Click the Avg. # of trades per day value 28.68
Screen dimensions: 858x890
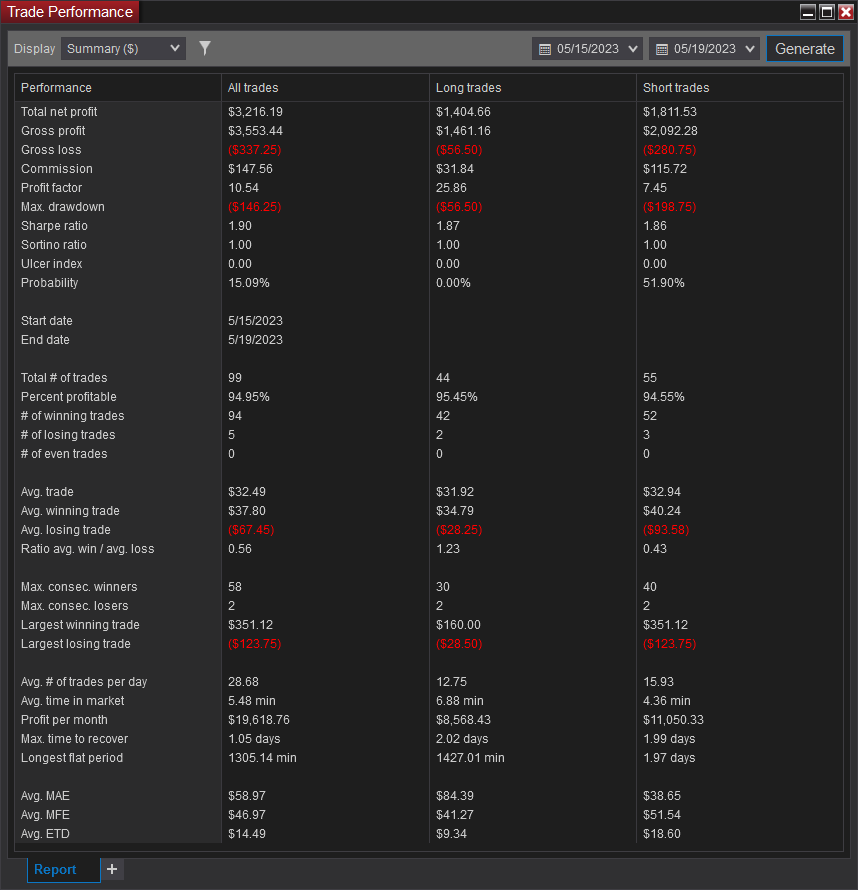pos(243,682)
